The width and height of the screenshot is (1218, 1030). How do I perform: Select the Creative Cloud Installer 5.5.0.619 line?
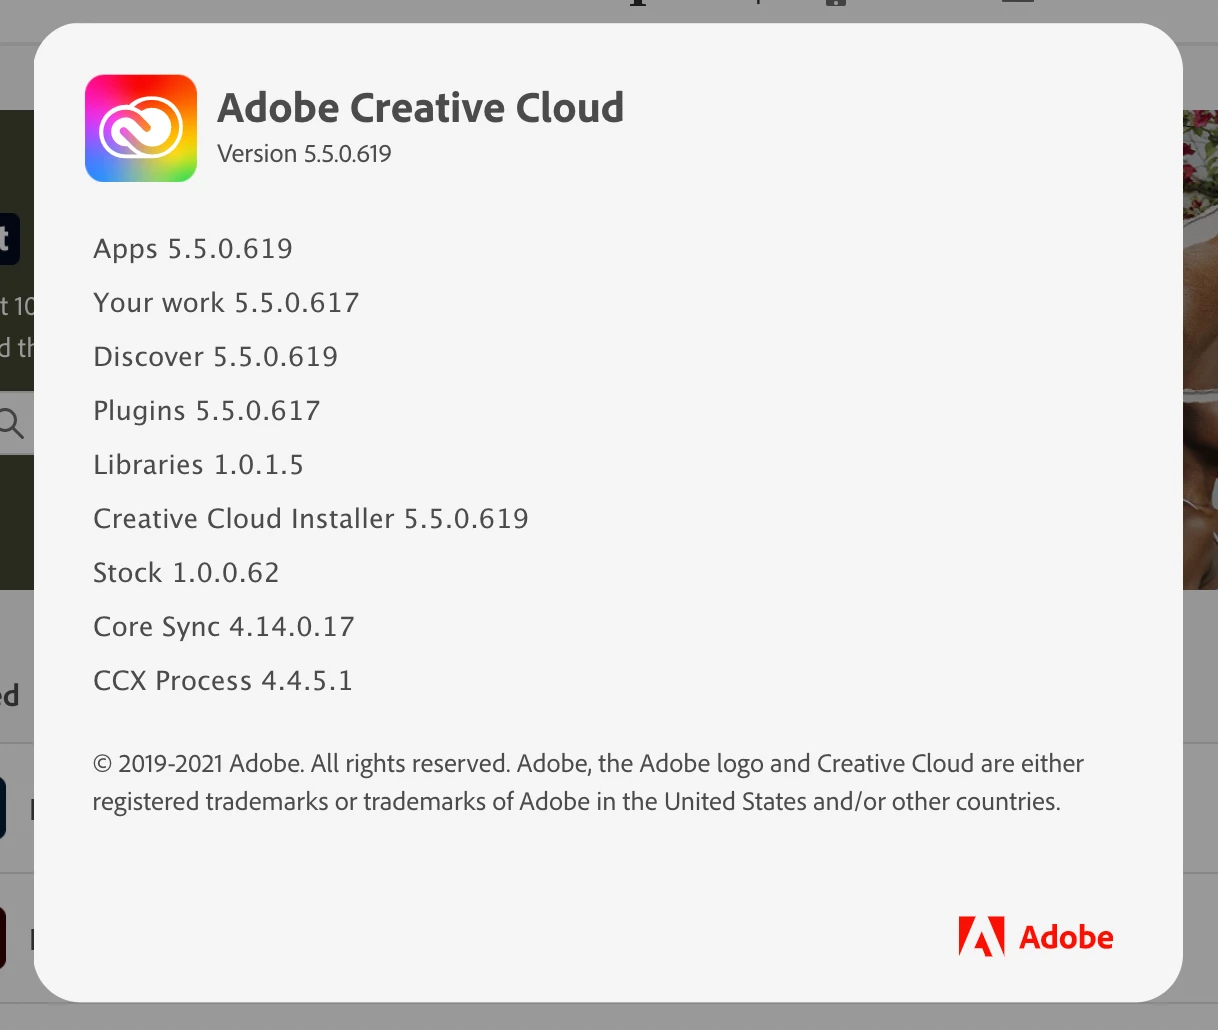311,519
